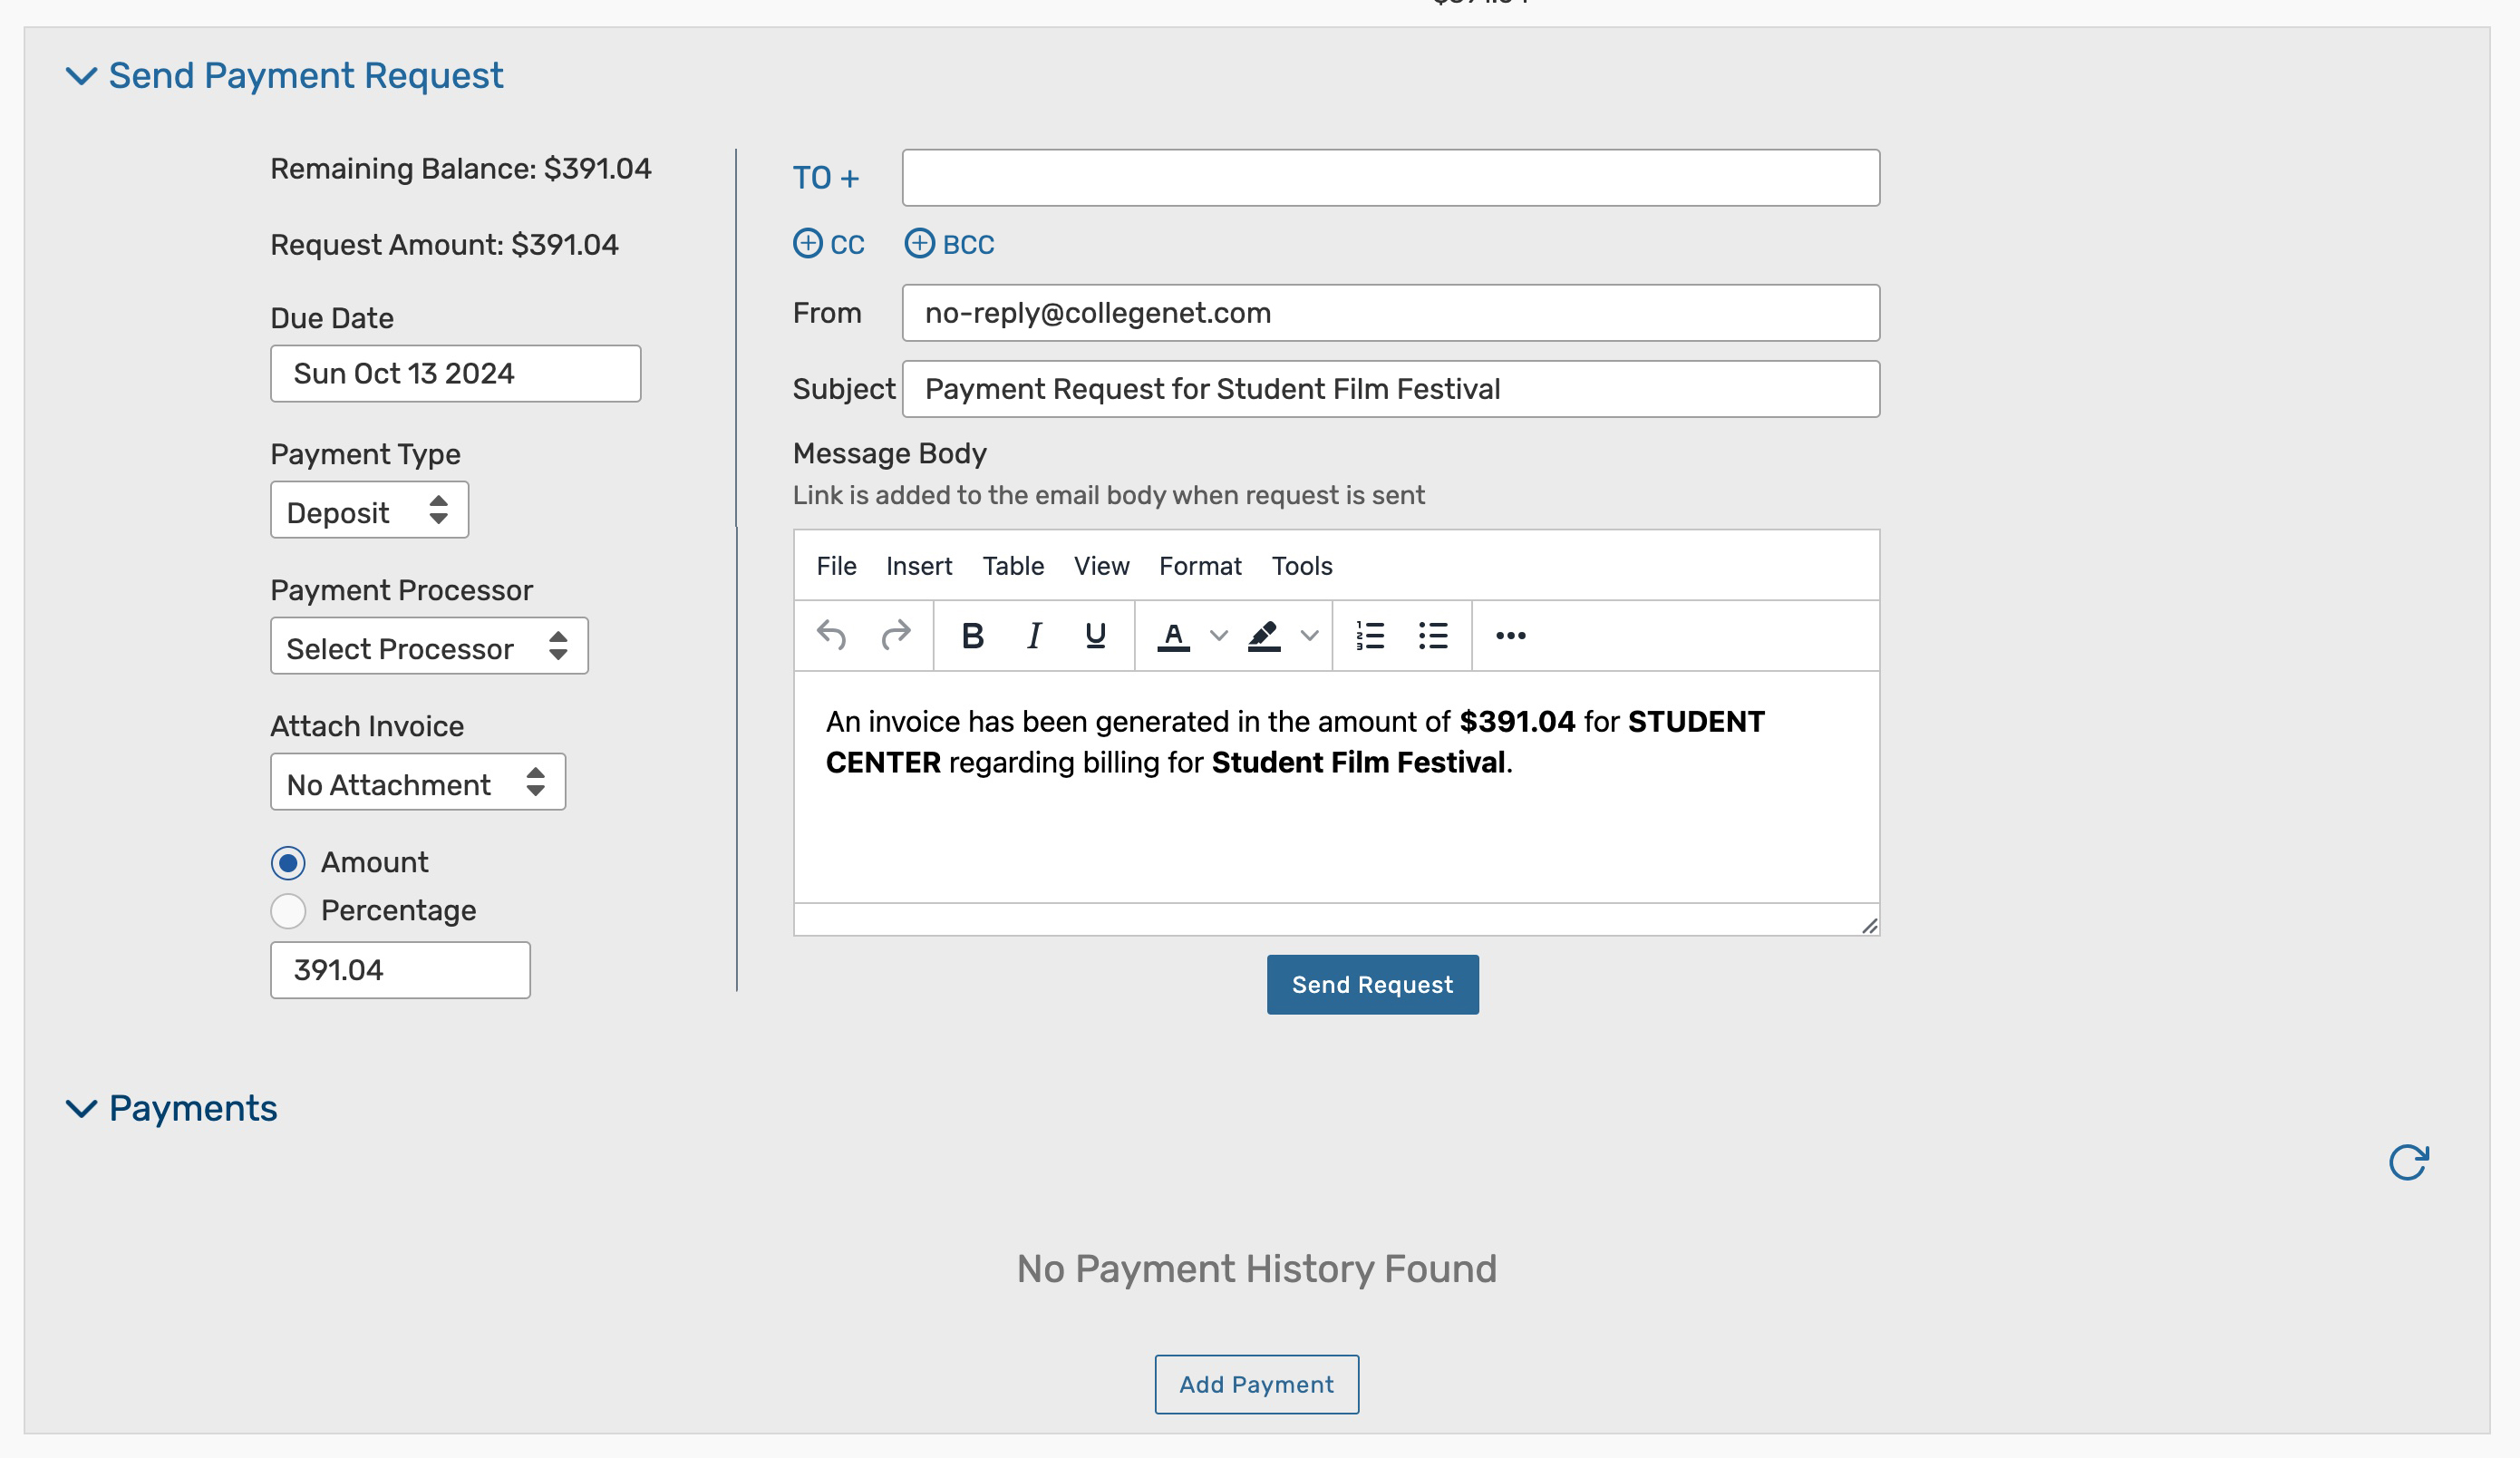Apply the text color swatch button
This screenshot has width=2520, height=1458.
click(1173, 635)
